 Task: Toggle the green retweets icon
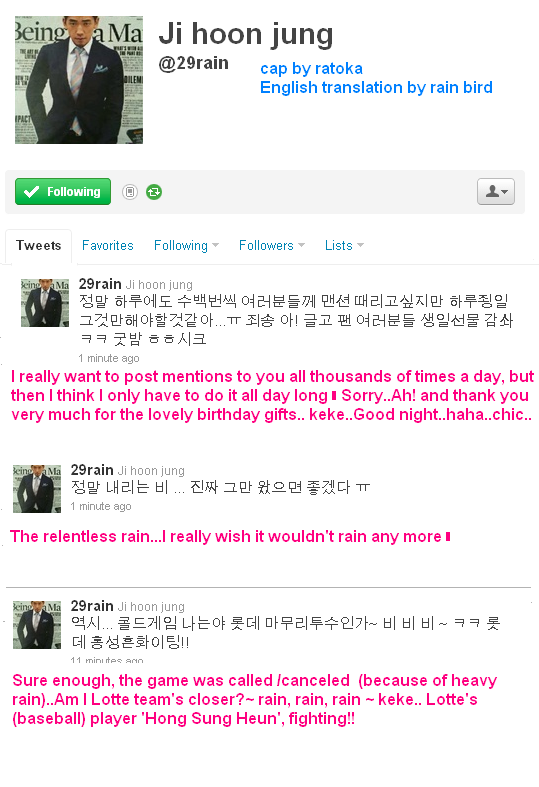click(154, 192)
